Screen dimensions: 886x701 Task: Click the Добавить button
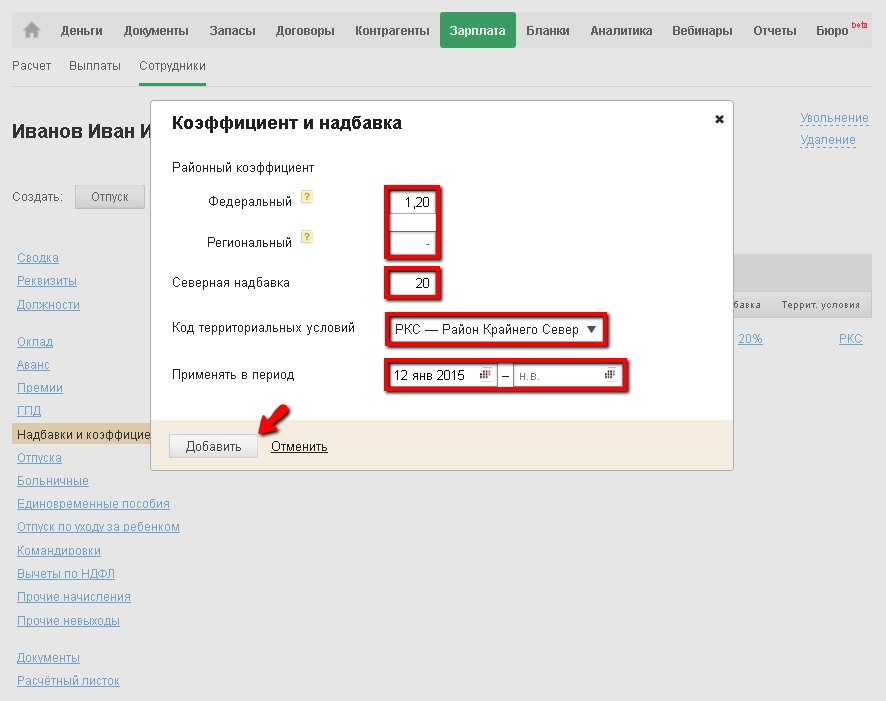point(214,446)
